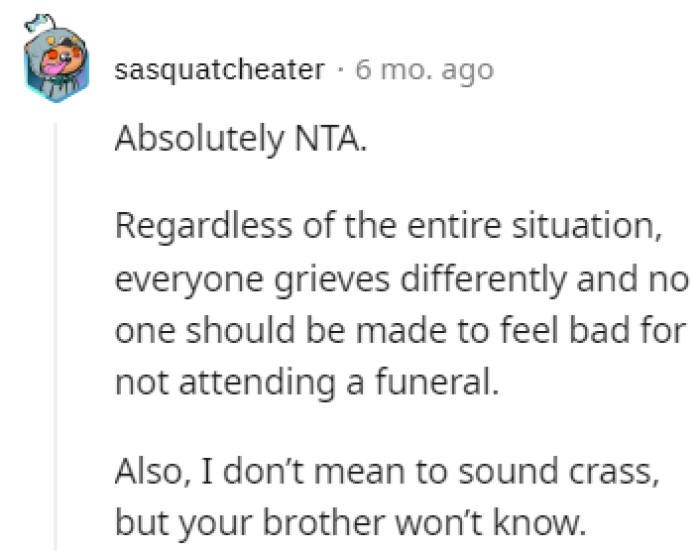Click the '6 mo. ago' timestamp
Image resolution: width=700 pixels, height=551 pixels.
tap(424, 71)
